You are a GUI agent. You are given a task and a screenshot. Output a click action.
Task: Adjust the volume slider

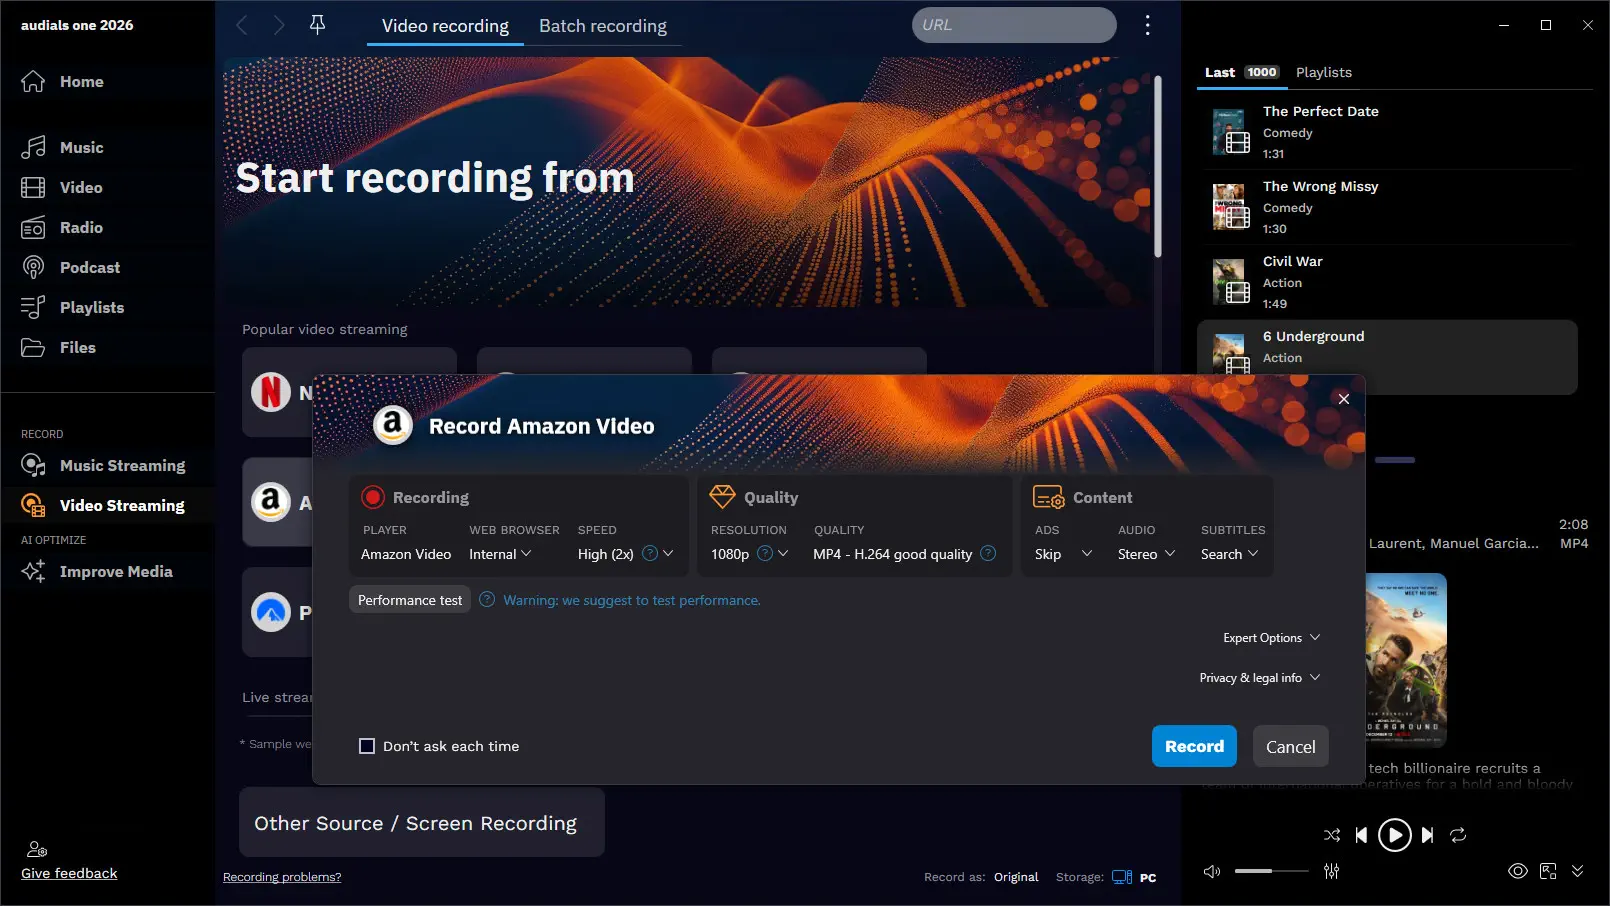pos(1271,871)
